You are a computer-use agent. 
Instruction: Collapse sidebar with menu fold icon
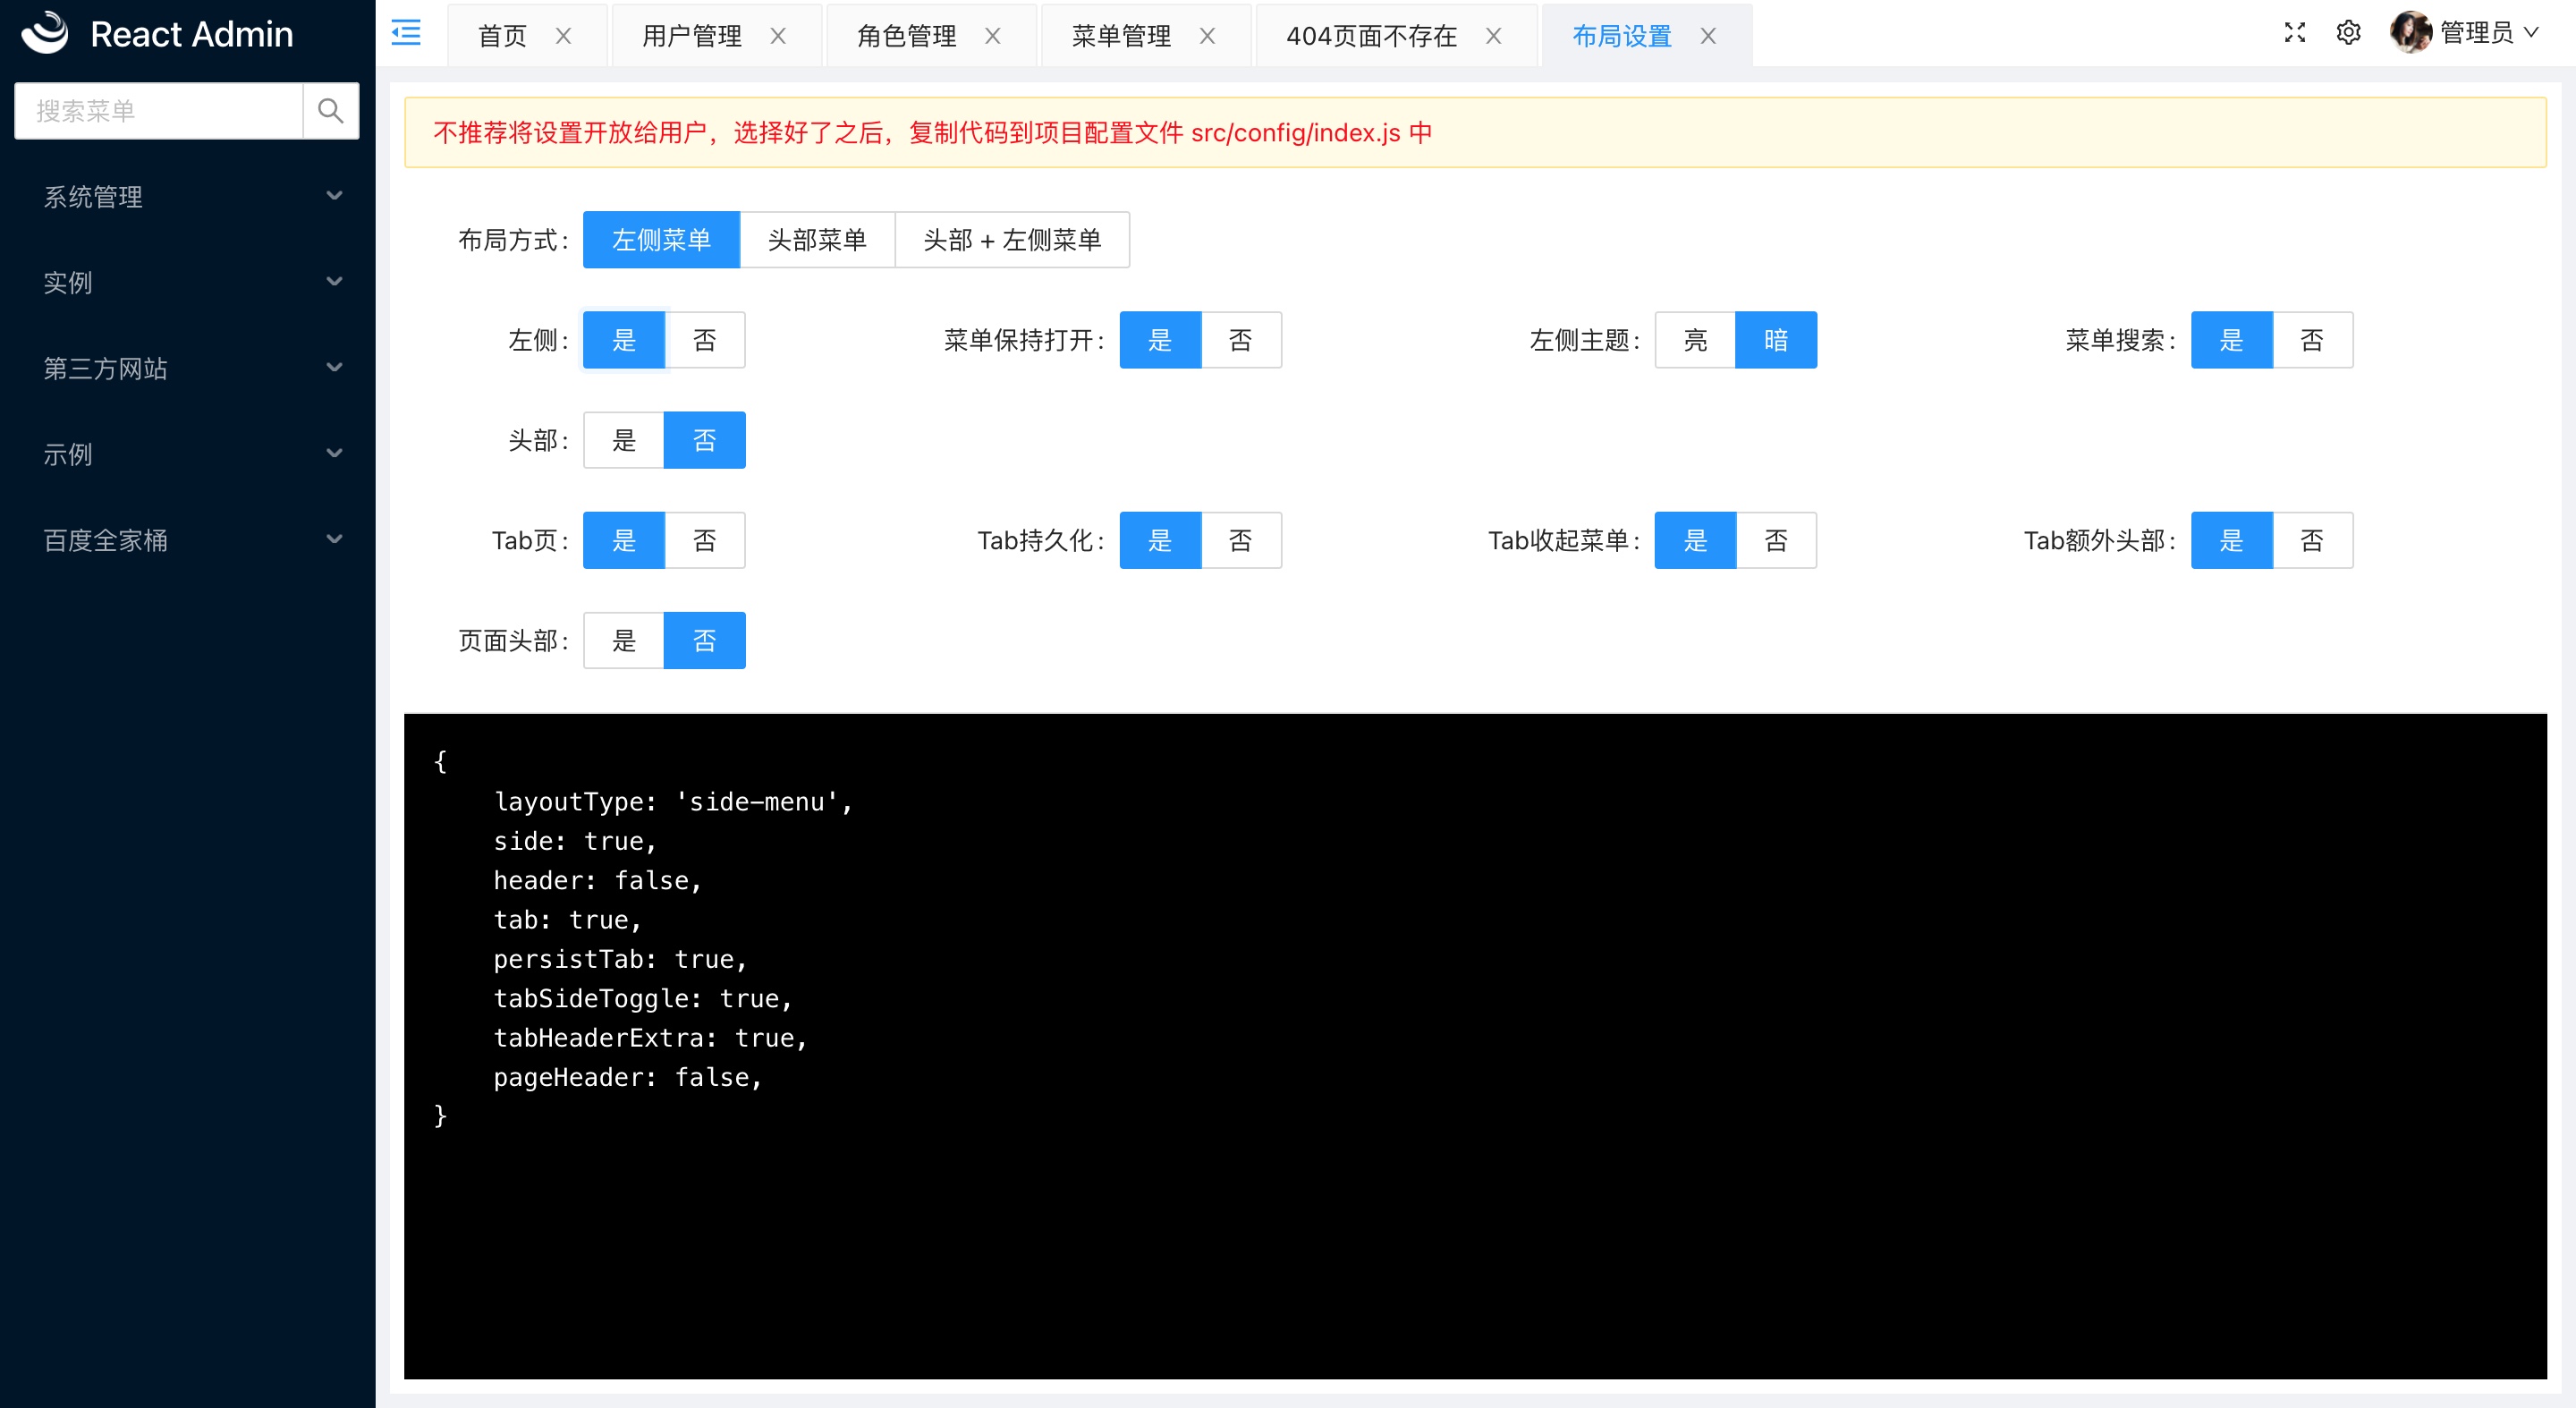[405, 34]
